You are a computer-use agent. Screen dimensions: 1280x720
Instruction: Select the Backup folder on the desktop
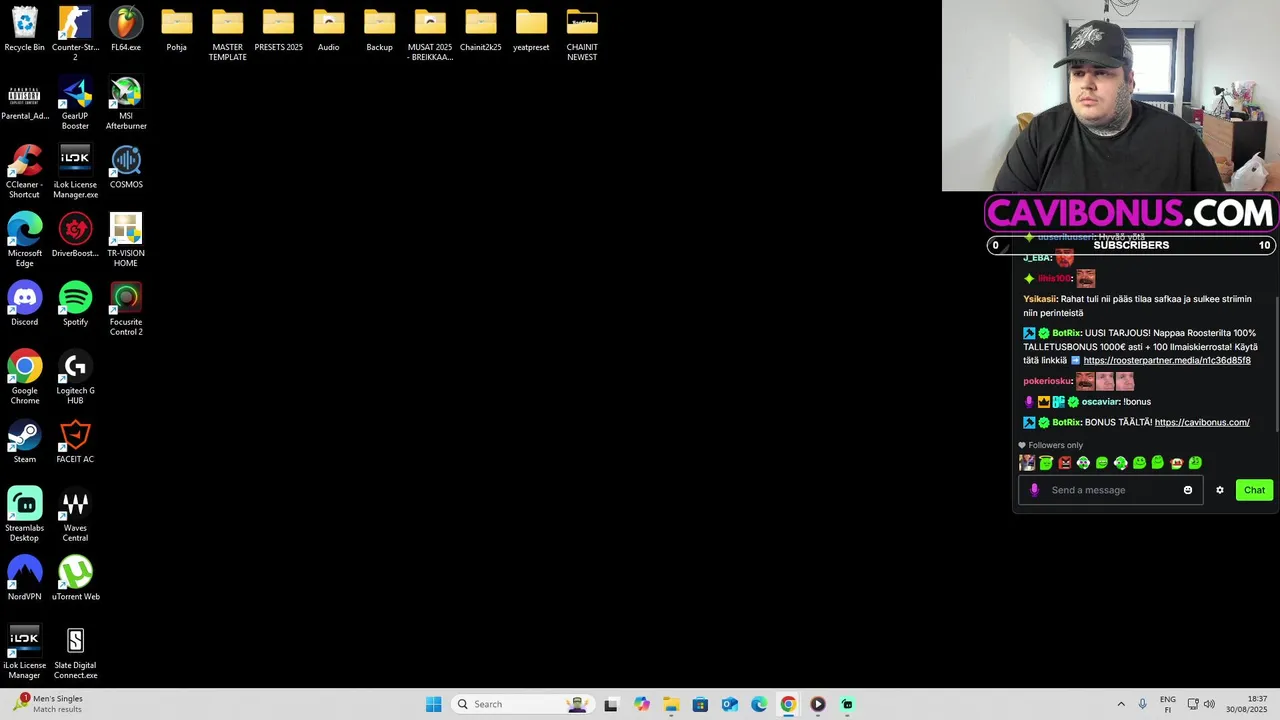coord(379,30)
